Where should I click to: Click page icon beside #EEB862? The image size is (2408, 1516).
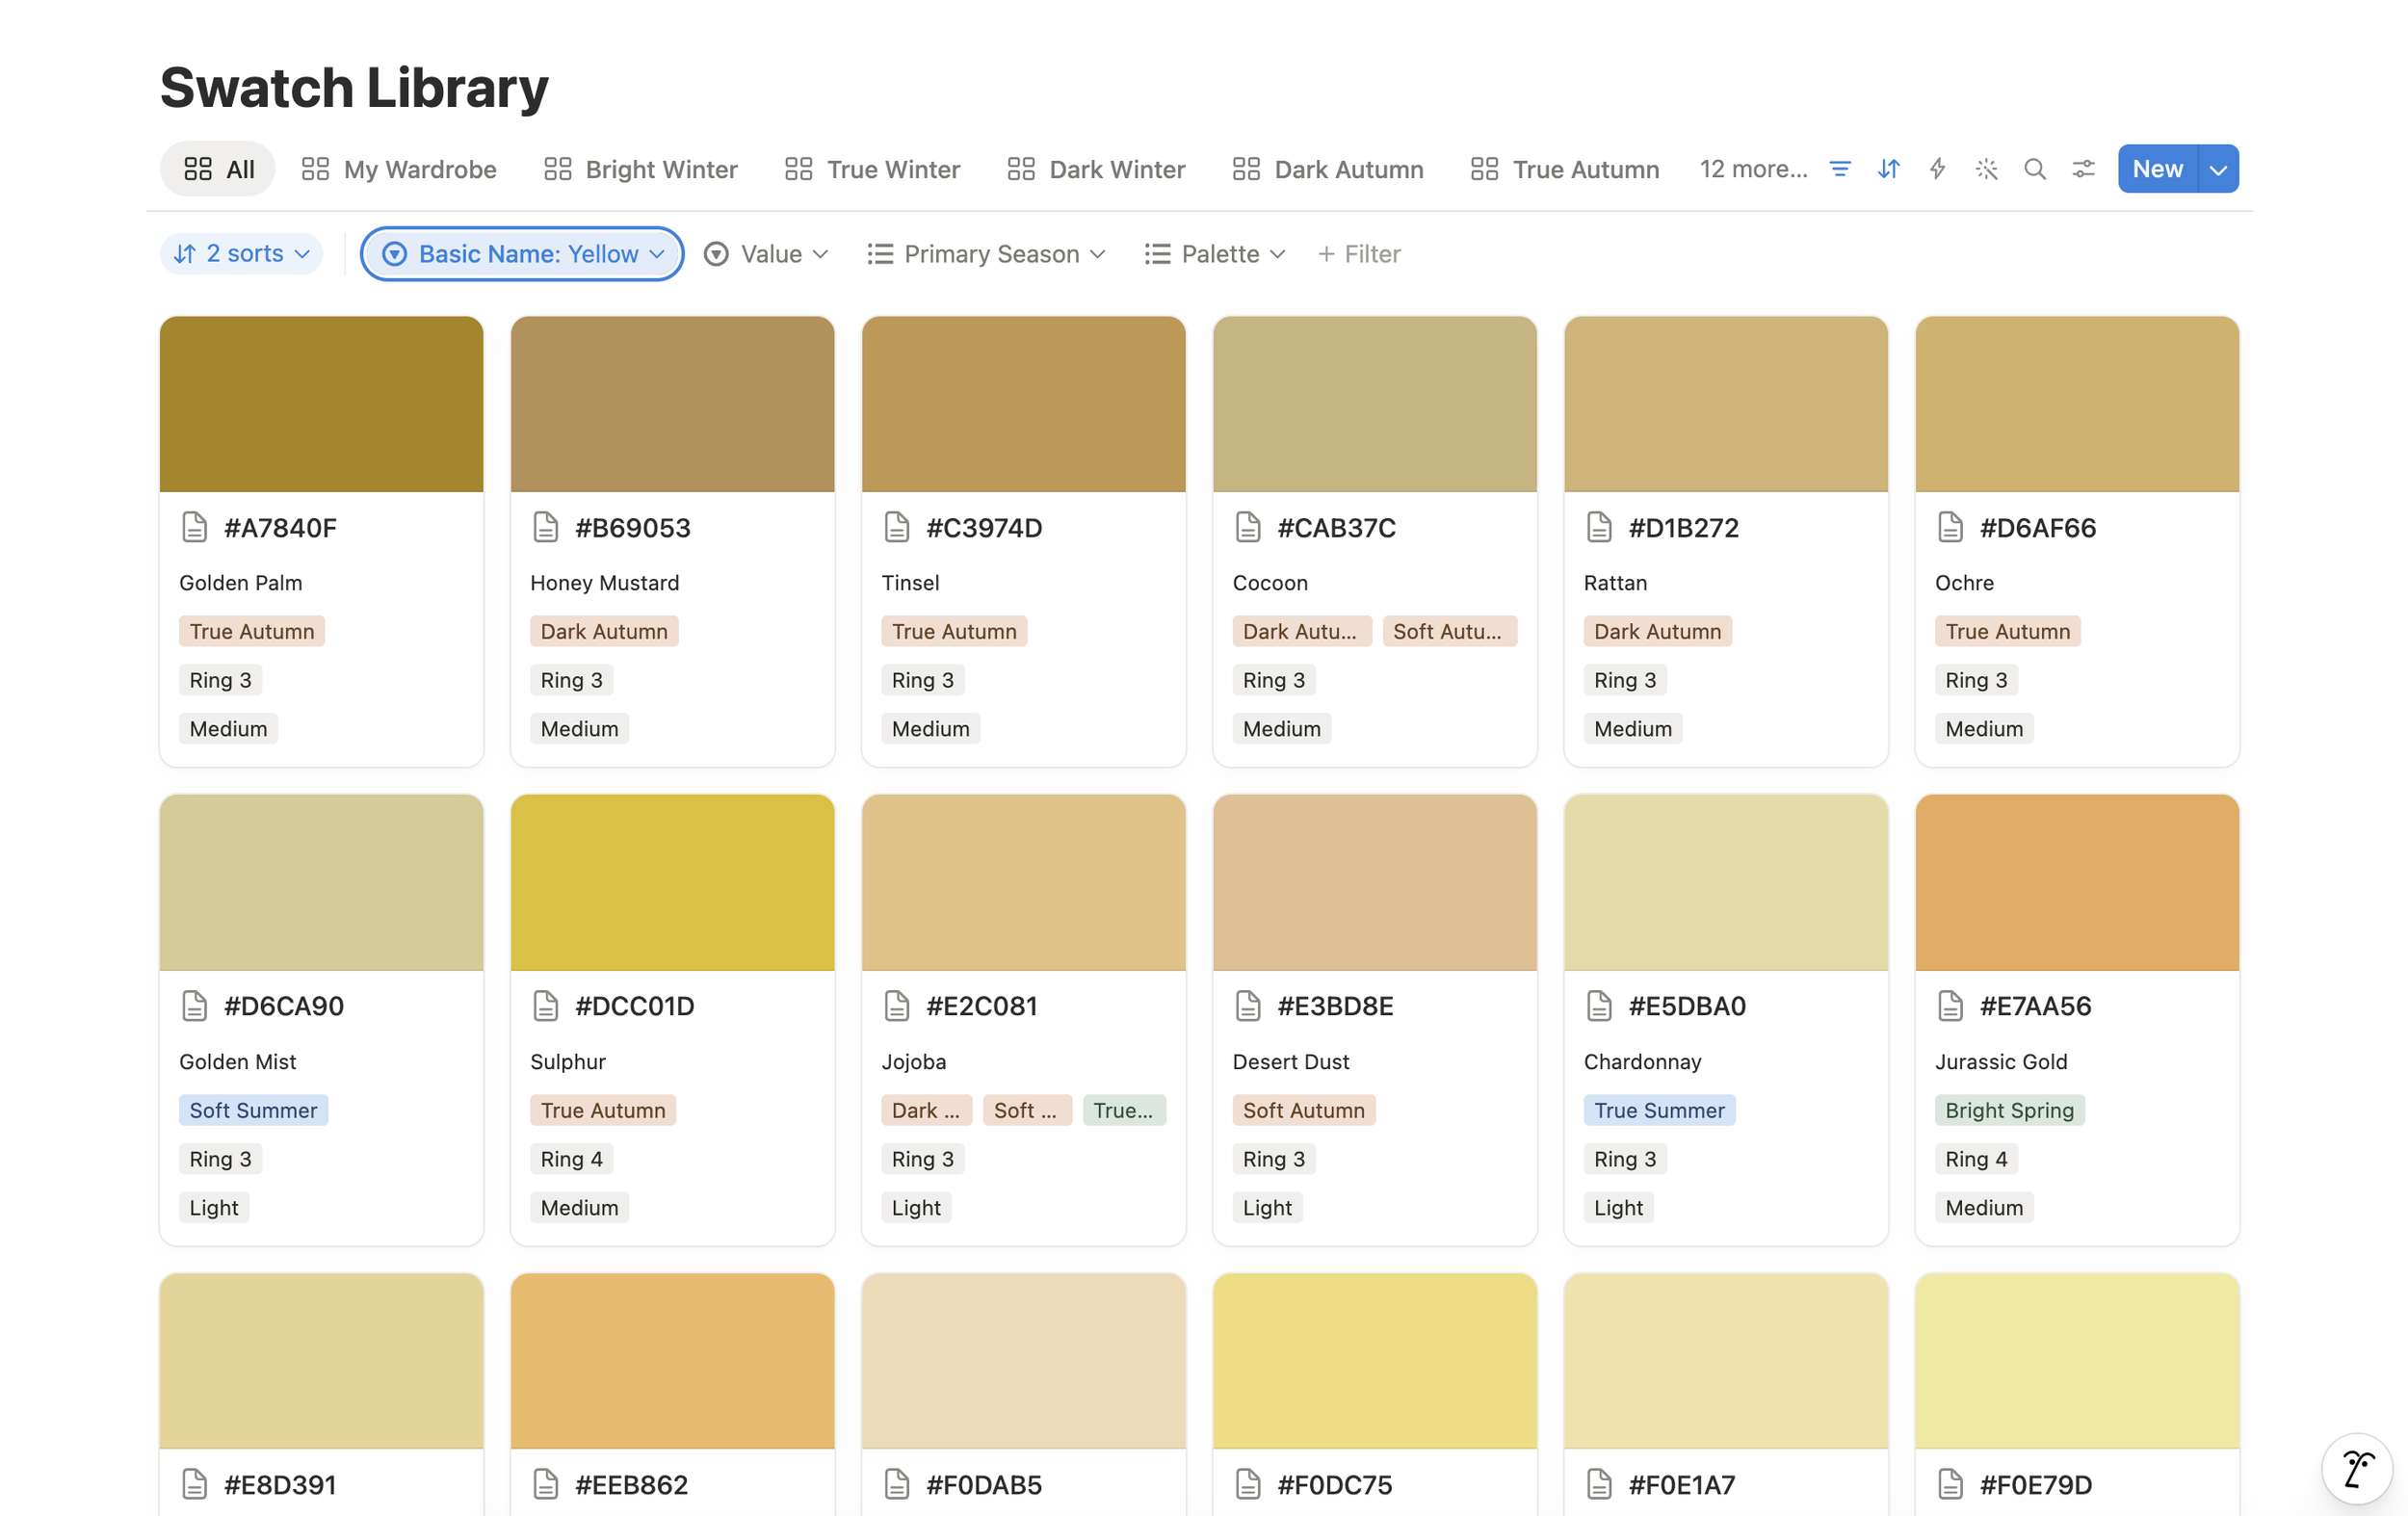click(546, 1484)
